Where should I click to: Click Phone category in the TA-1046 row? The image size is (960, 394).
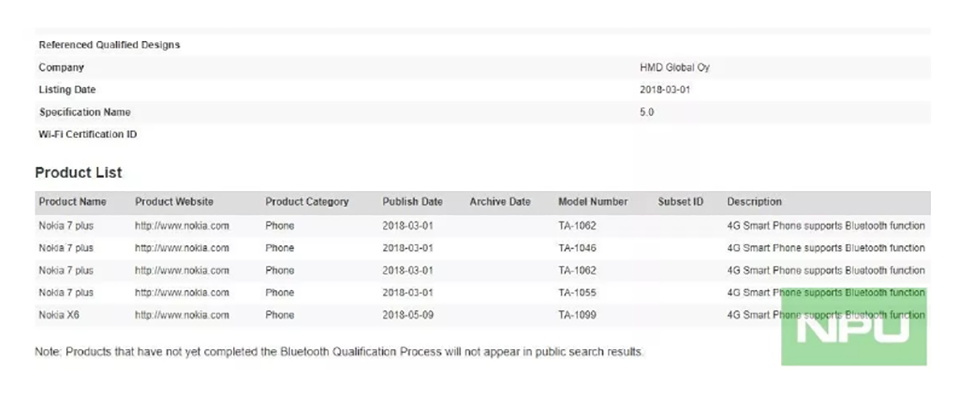click(x=280, y=248)
